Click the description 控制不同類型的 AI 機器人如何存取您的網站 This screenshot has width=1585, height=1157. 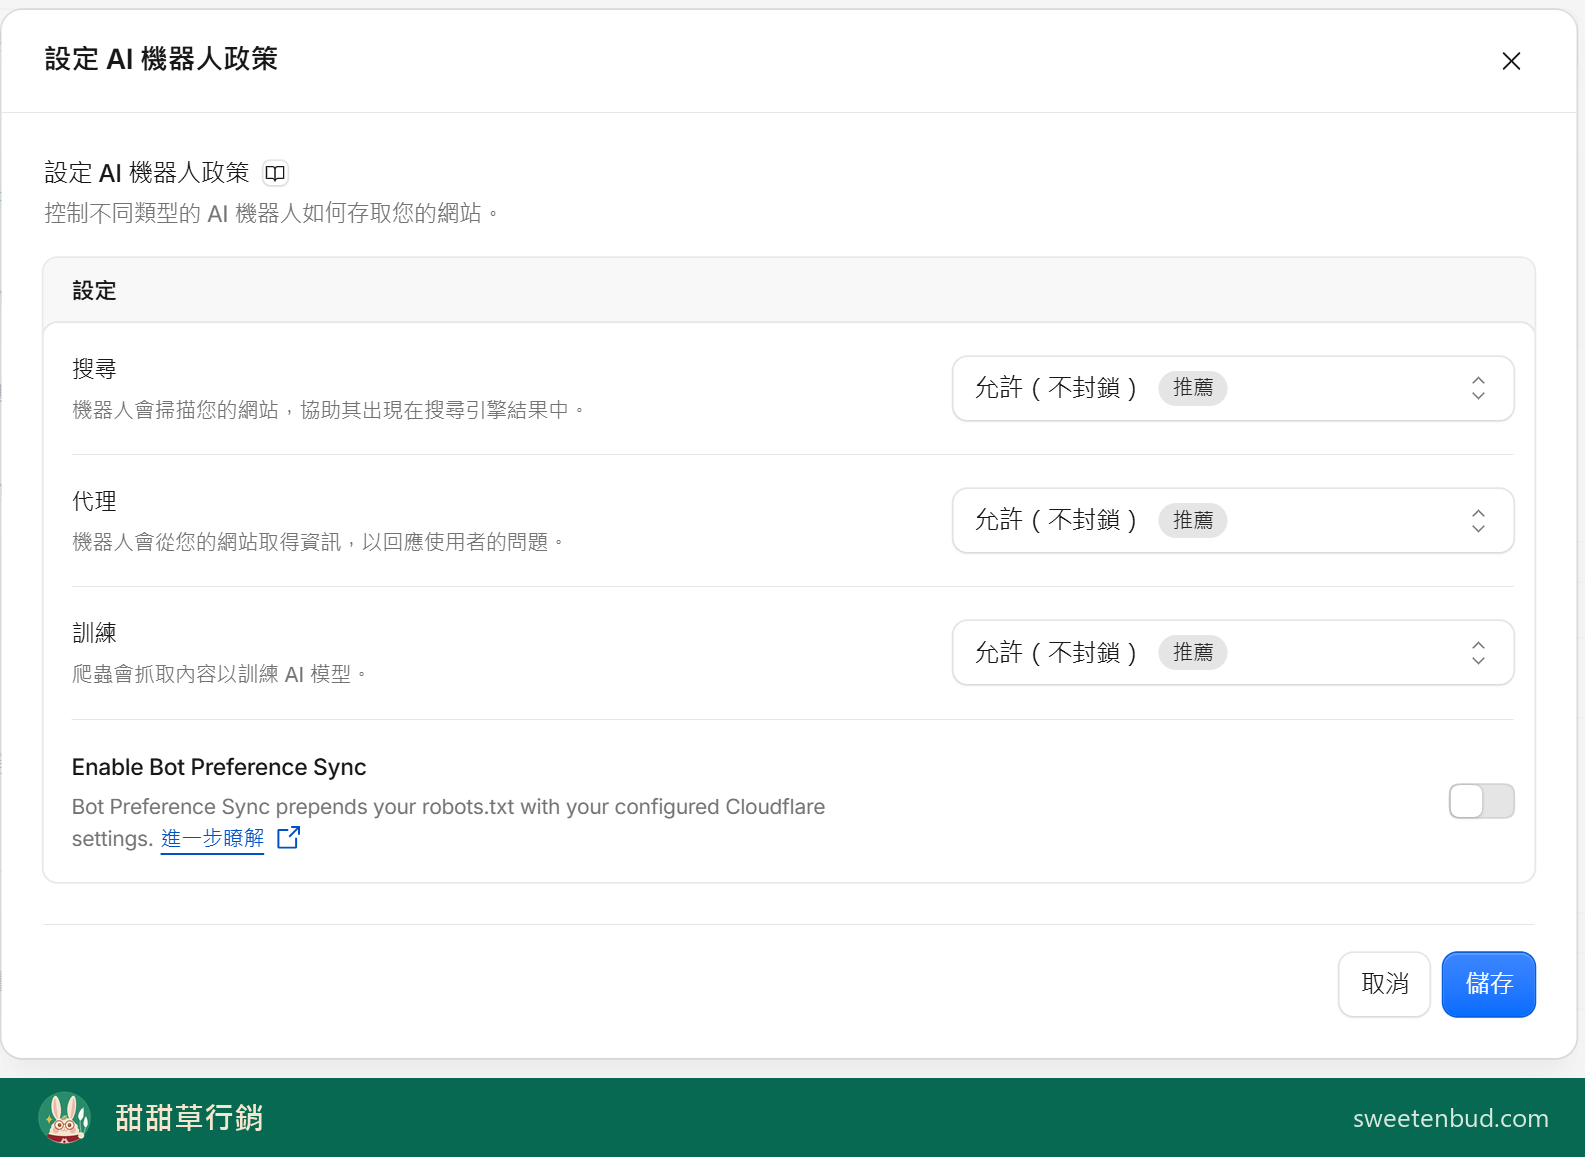coord(271,213)
